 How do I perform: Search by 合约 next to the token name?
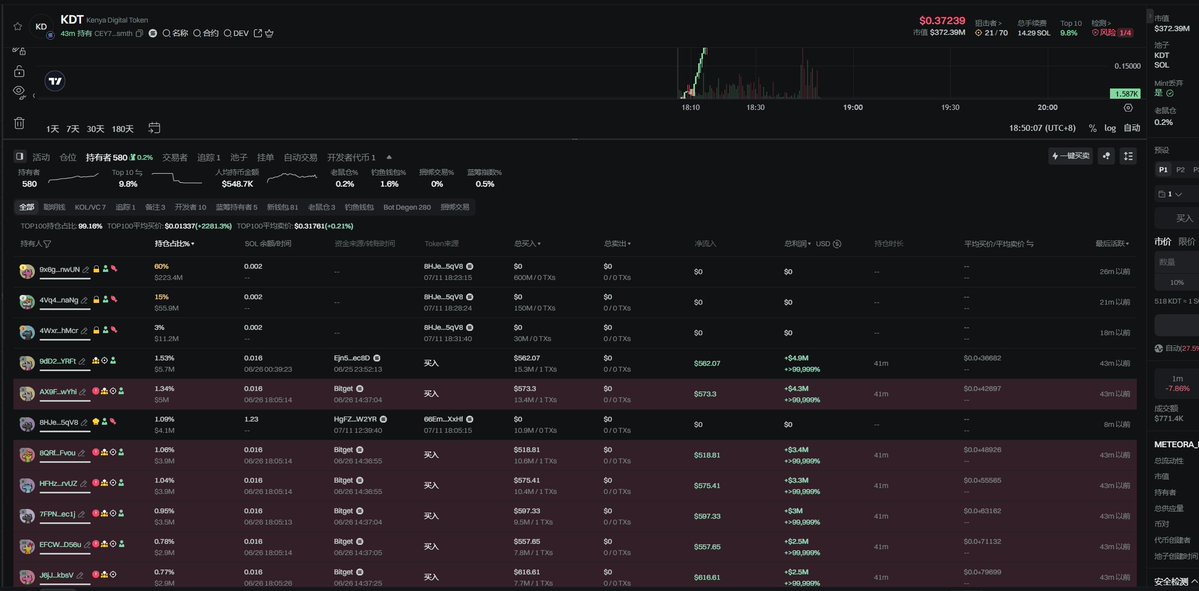[x=206, y=34]
